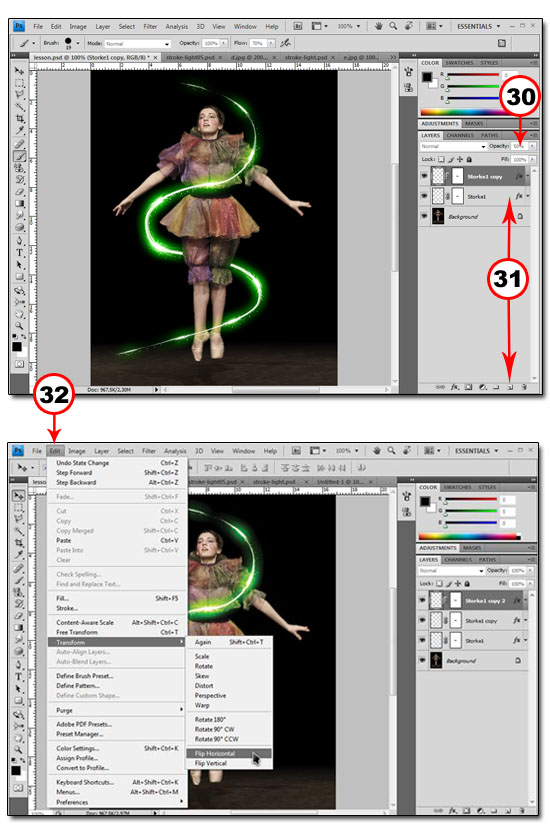Select the Zoom tool in top window toolbox

[20, 325]
